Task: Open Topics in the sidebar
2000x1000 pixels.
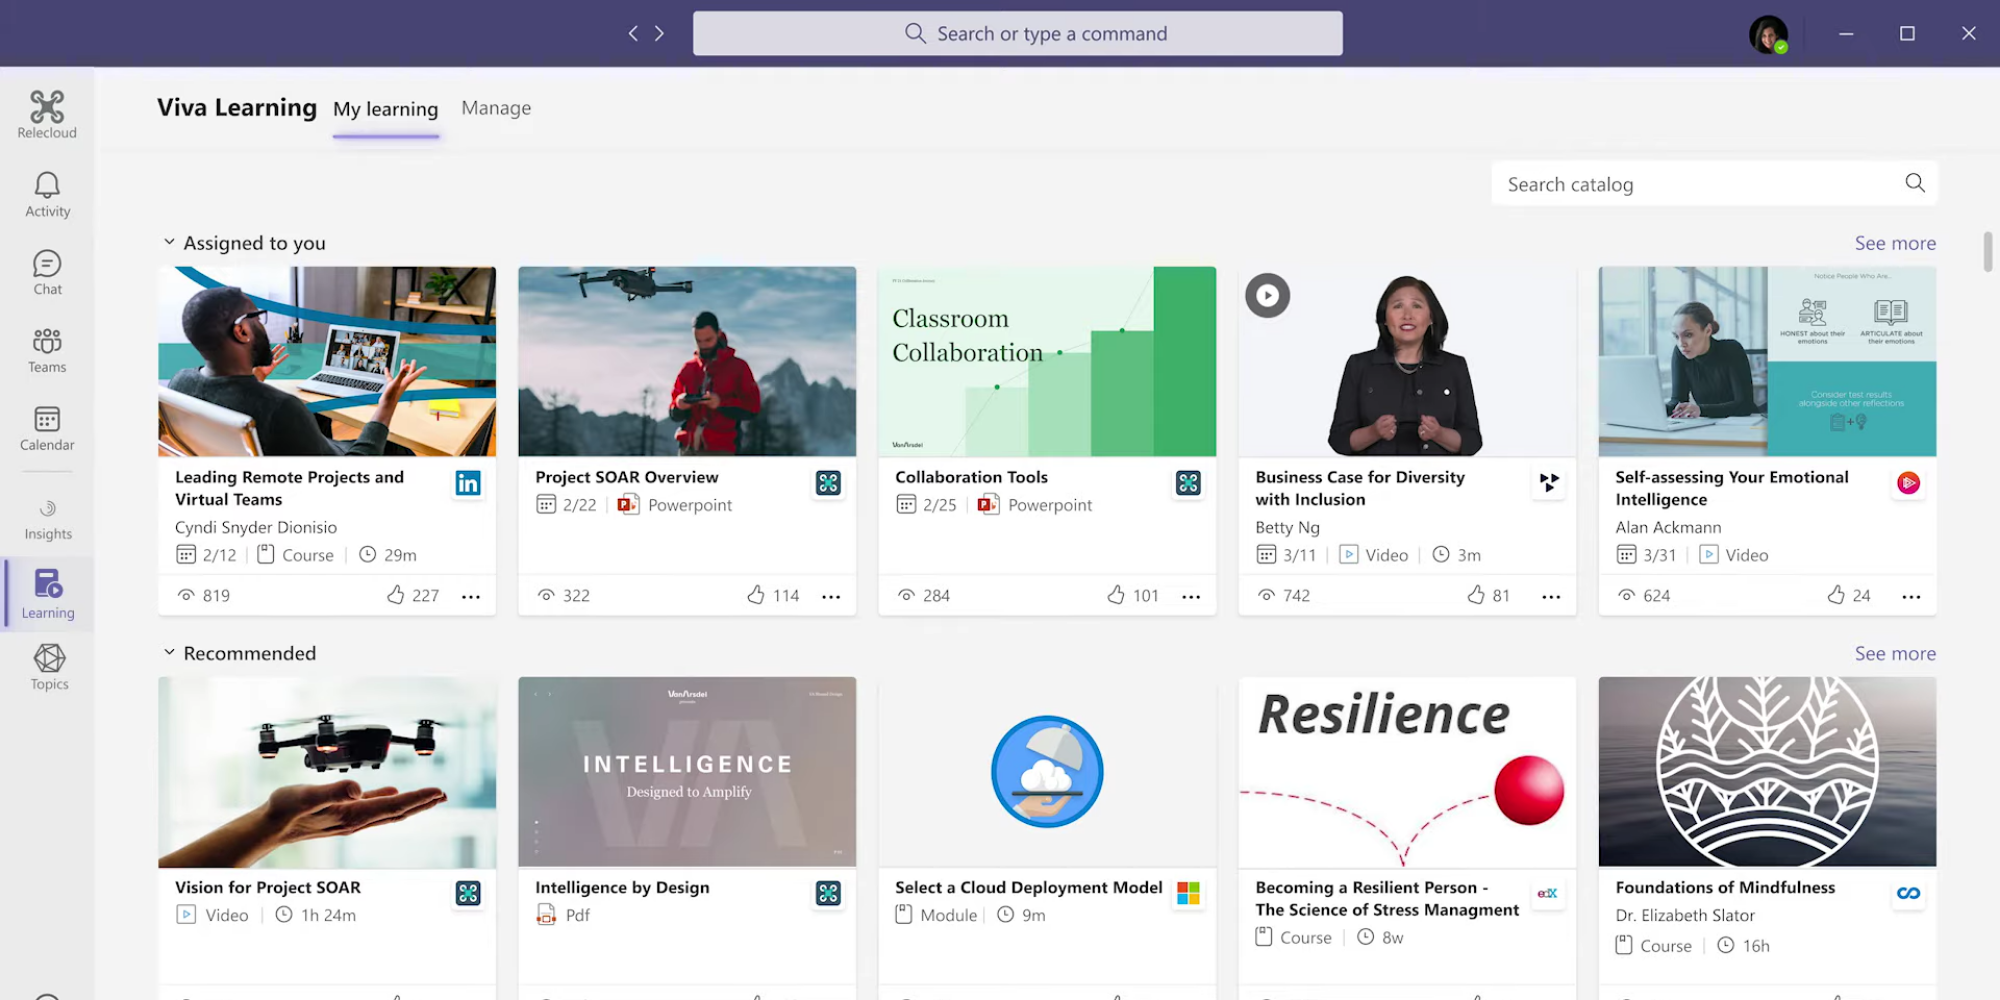Action: pos(49,667)
